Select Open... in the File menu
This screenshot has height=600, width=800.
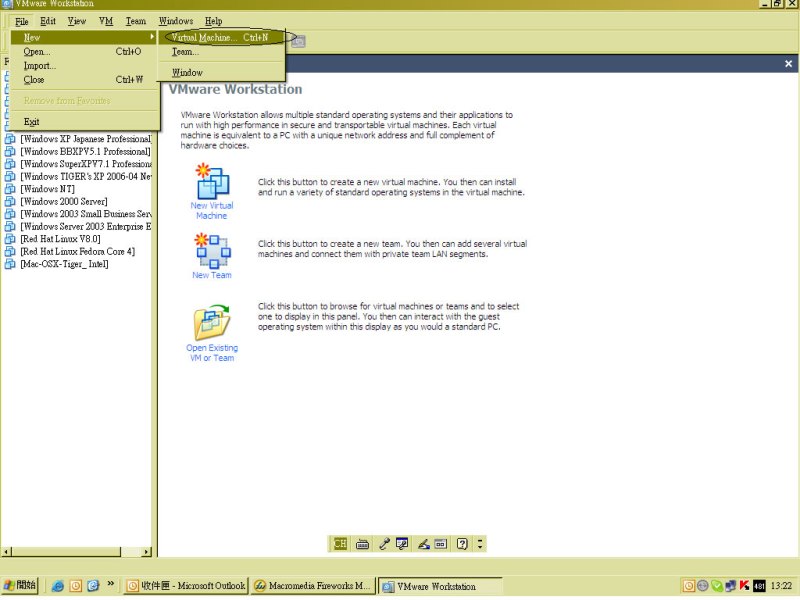(83, 52)
